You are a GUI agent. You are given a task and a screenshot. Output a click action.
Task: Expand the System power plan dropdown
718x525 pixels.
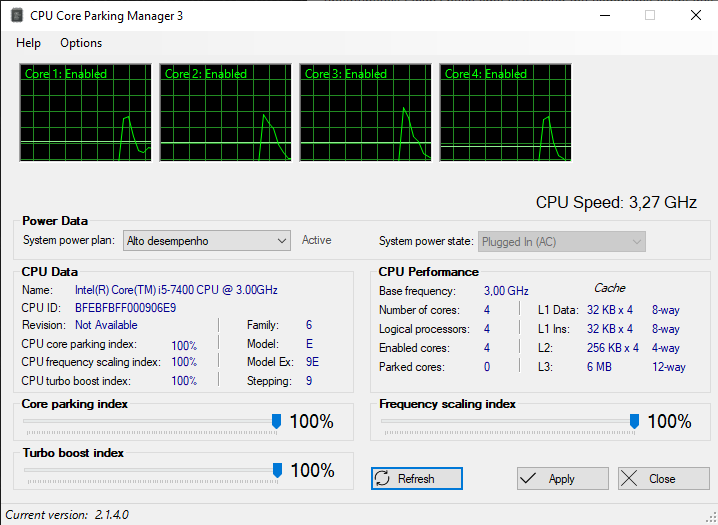click(x=206, y=241)
